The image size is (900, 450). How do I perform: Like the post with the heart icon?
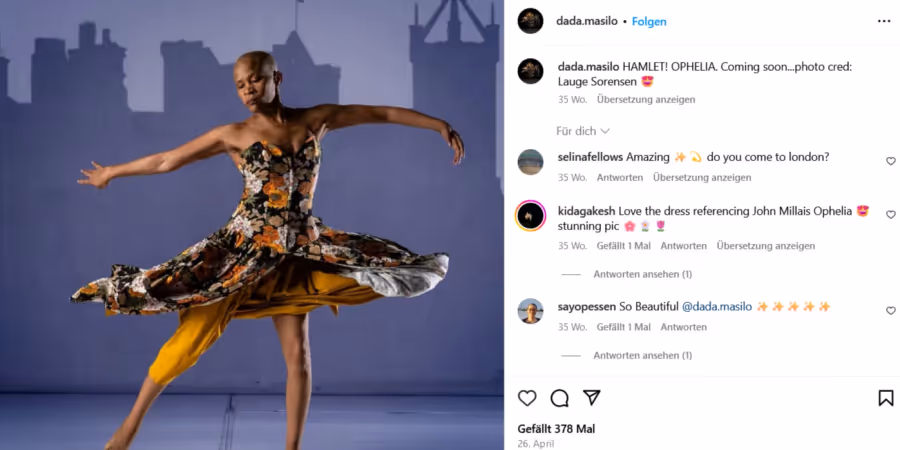527,398
